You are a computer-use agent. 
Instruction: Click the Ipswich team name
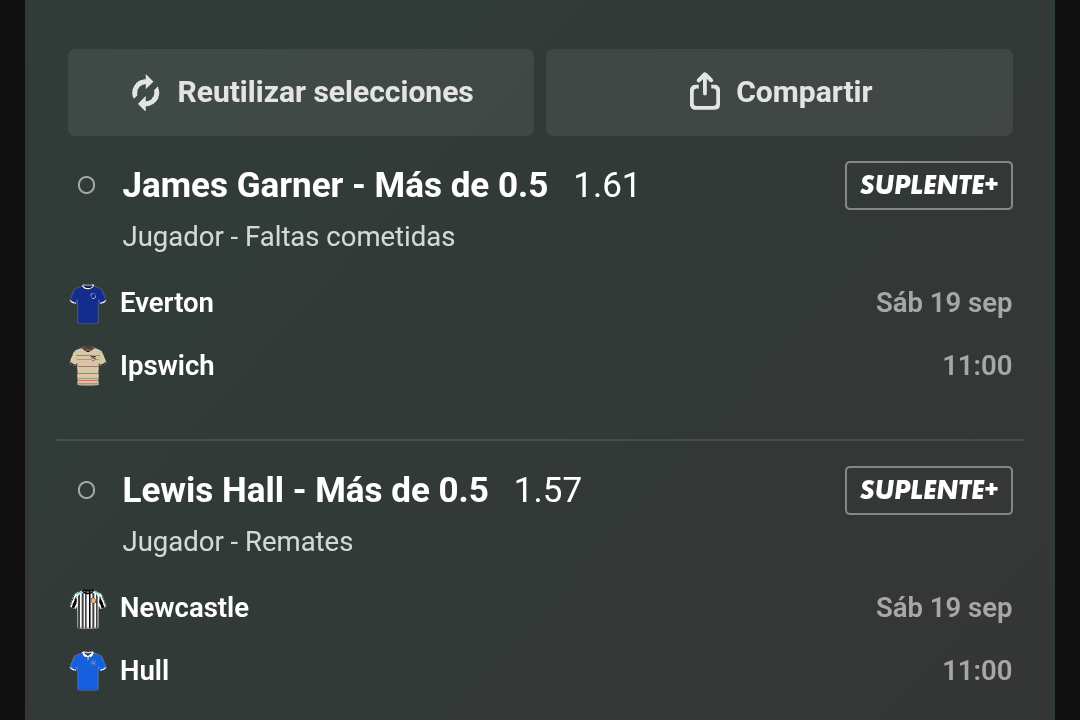(x=167, y=366)
